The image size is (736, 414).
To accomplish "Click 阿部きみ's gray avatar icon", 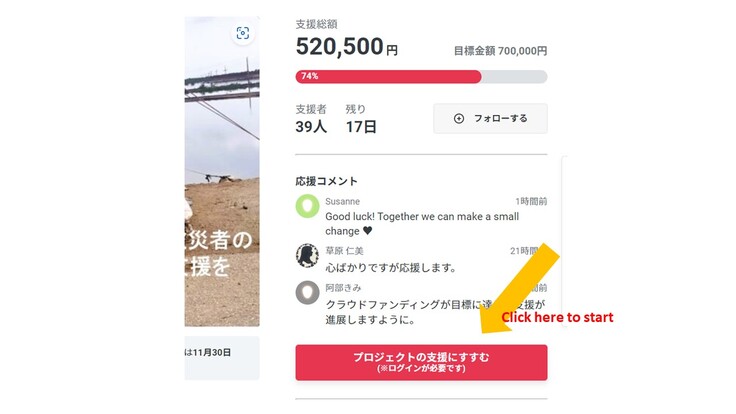I will tap(307, 292).
